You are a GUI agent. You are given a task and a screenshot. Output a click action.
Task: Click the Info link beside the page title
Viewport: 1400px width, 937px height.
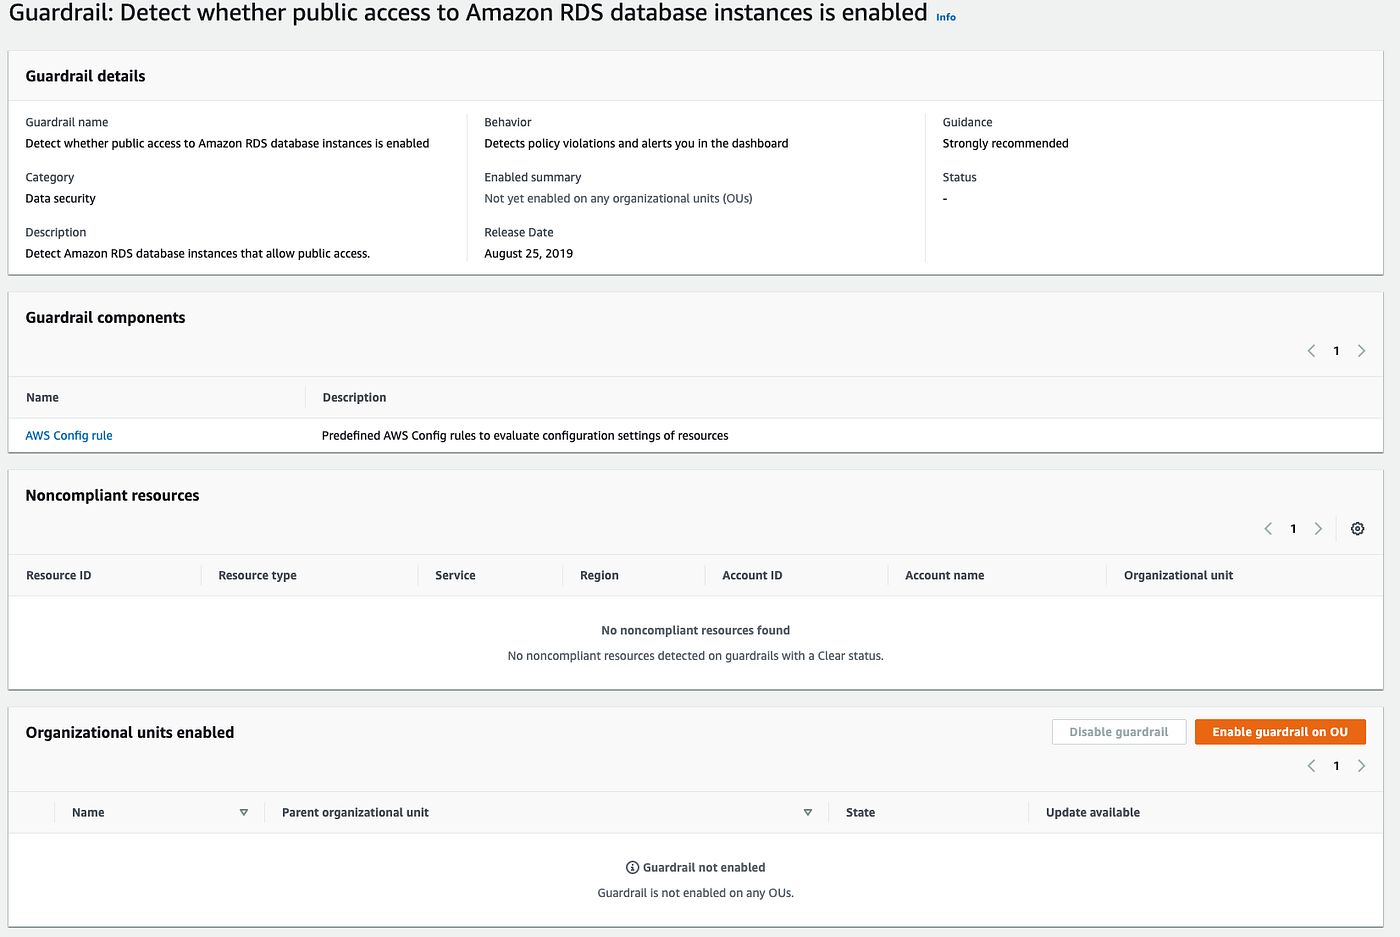click(x=945, y=16)
